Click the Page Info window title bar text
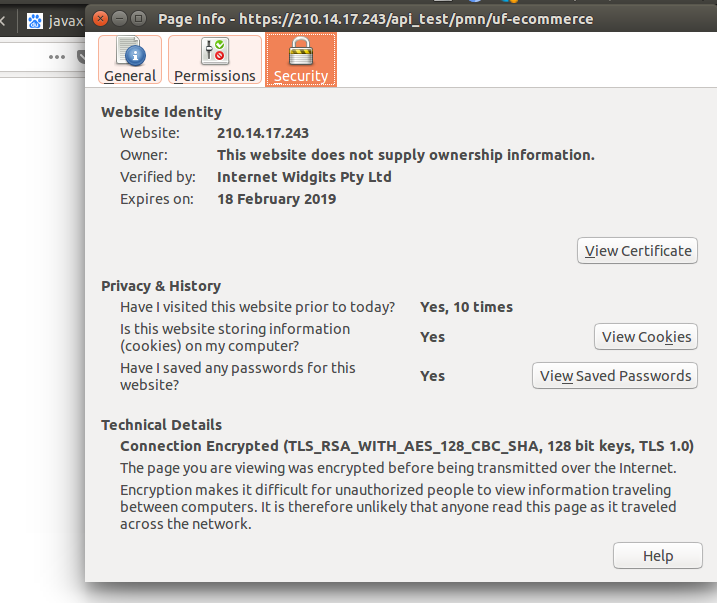 click(x=375, y=19)
